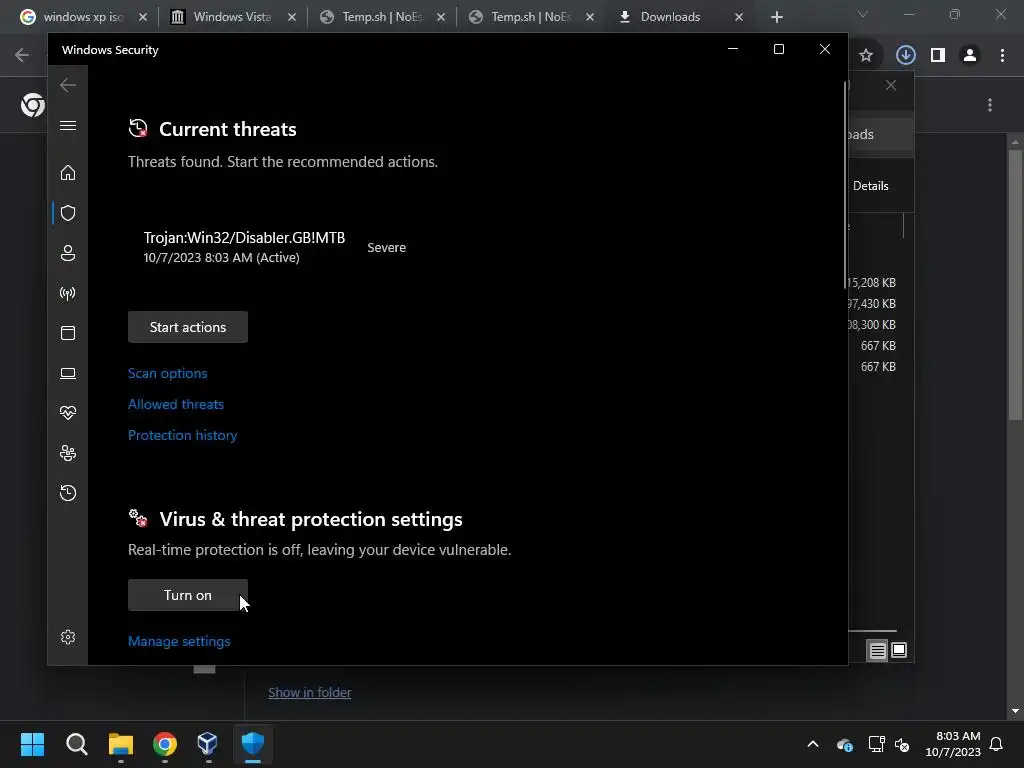Open Firewall & network protection sidebar icon
This screenshot has width=1024, height=768.
[x=68, y=293]
